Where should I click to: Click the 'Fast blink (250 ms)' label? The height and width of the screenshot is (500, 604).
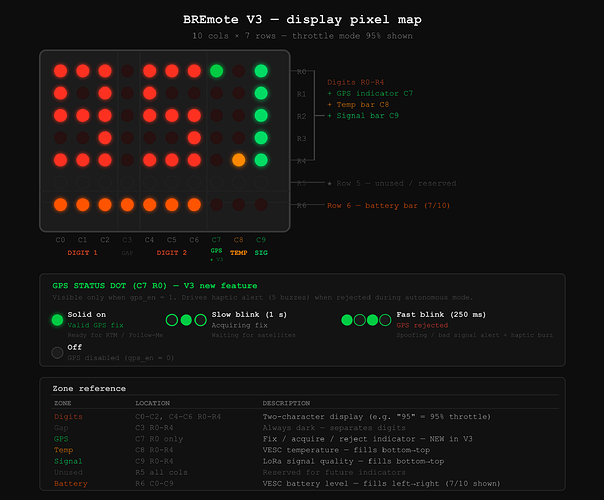coord(441,314)
